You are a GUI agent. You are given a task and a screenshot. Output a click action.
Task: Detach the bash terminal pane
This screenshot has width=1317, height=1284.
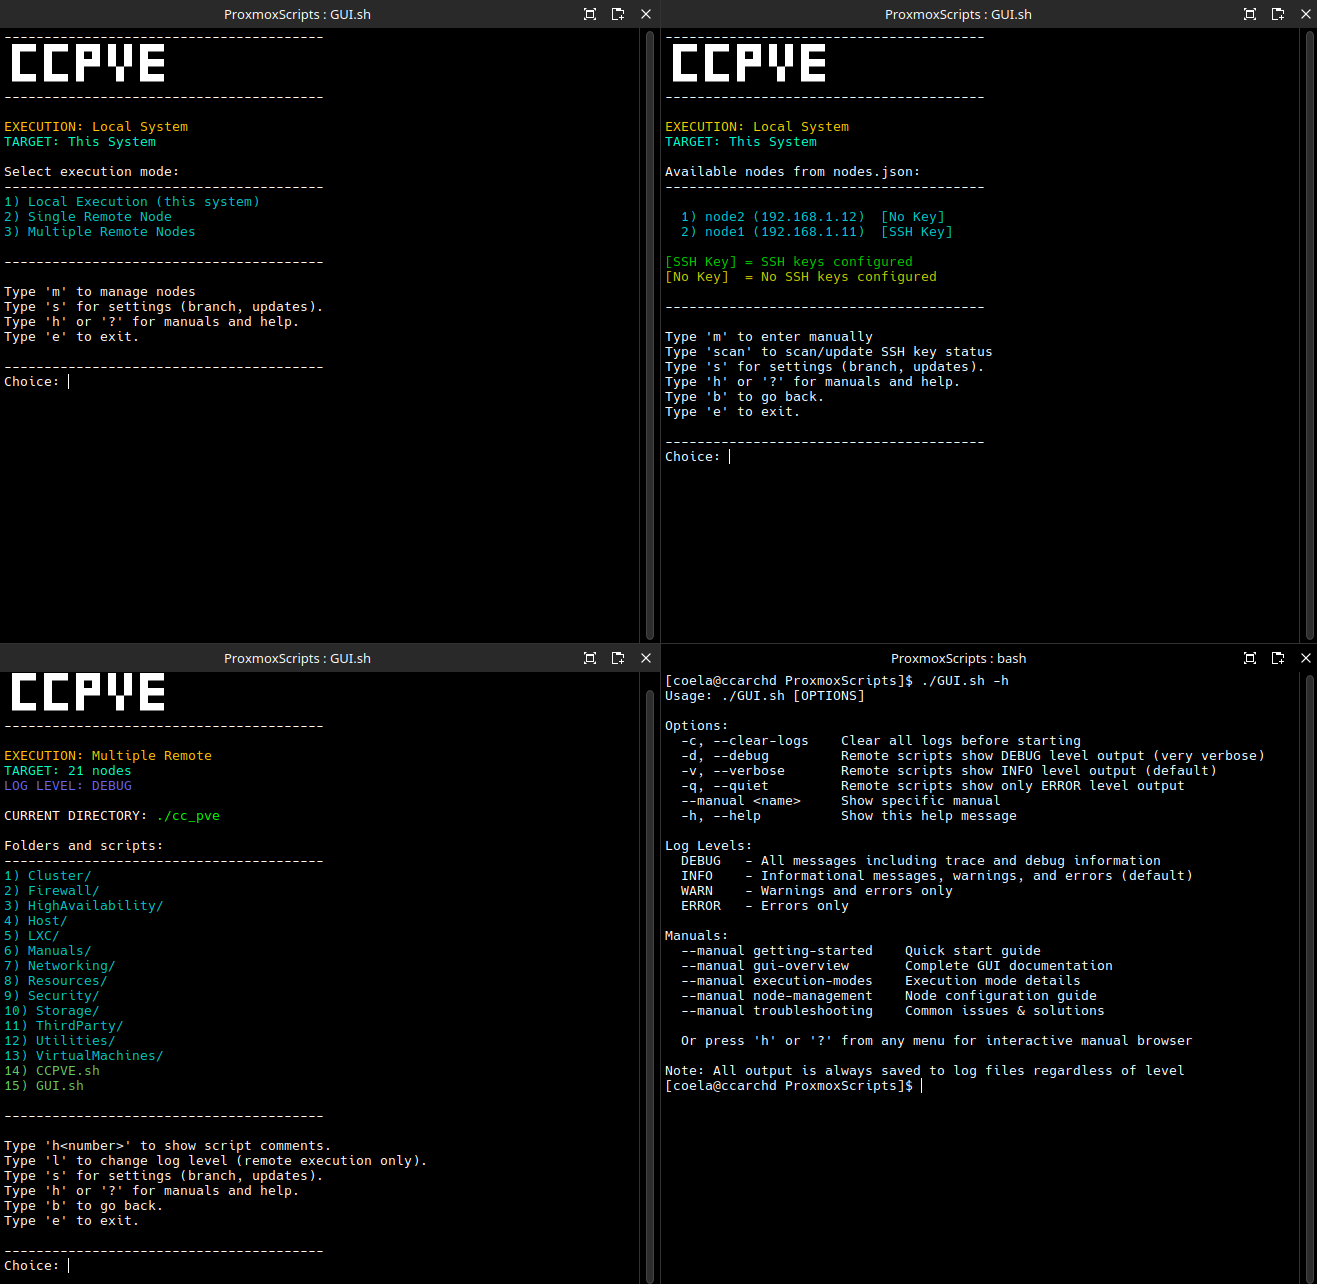(1278, 658)
